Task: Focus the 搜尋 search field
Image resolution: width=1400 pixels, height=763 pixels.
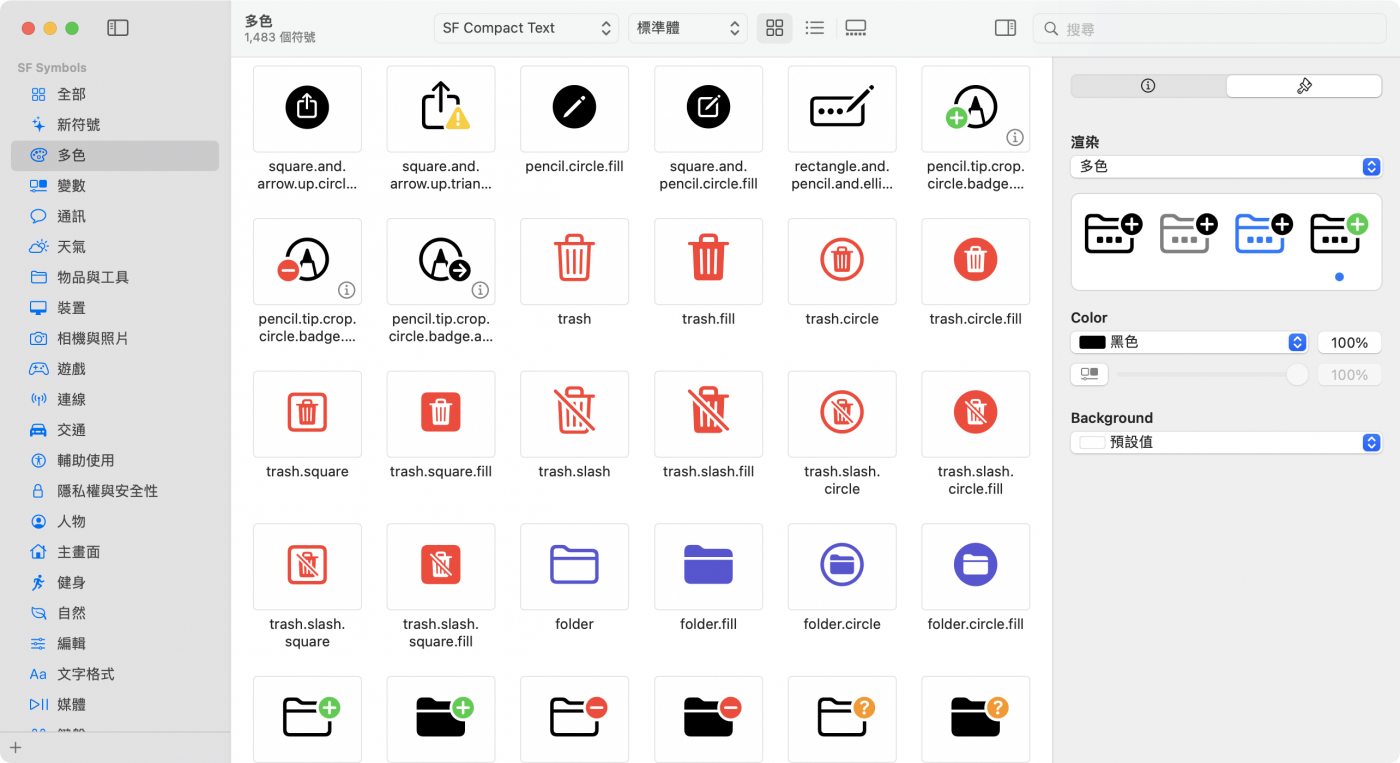Action: pyautogui.click(x=1209, y=28)
